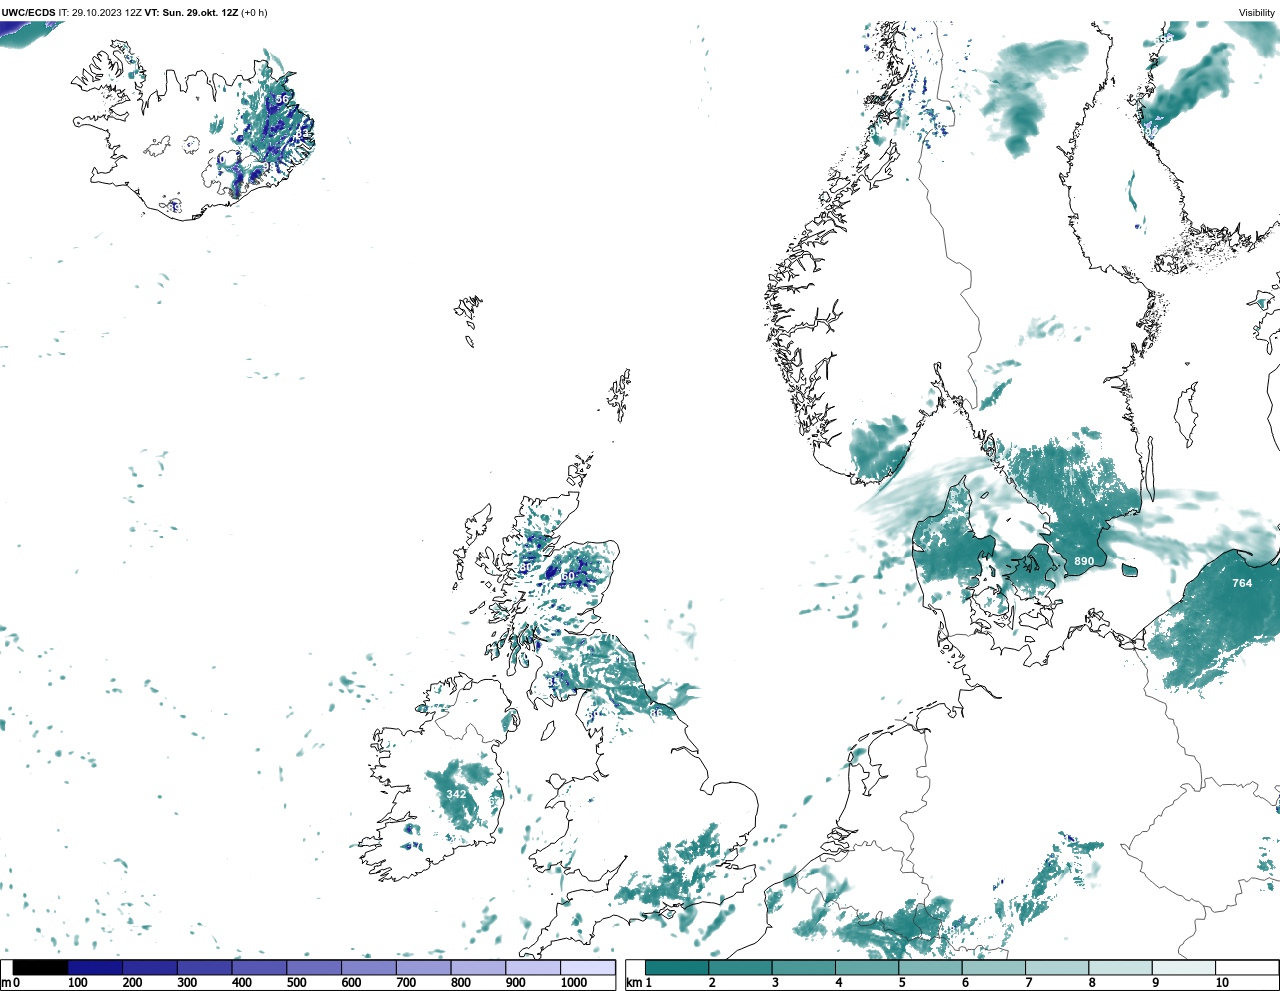Image resolution: width=1280 pixels, height=991 pixels.
Task: Select the '5' tick label in km legend
Action: click(902, 983)
